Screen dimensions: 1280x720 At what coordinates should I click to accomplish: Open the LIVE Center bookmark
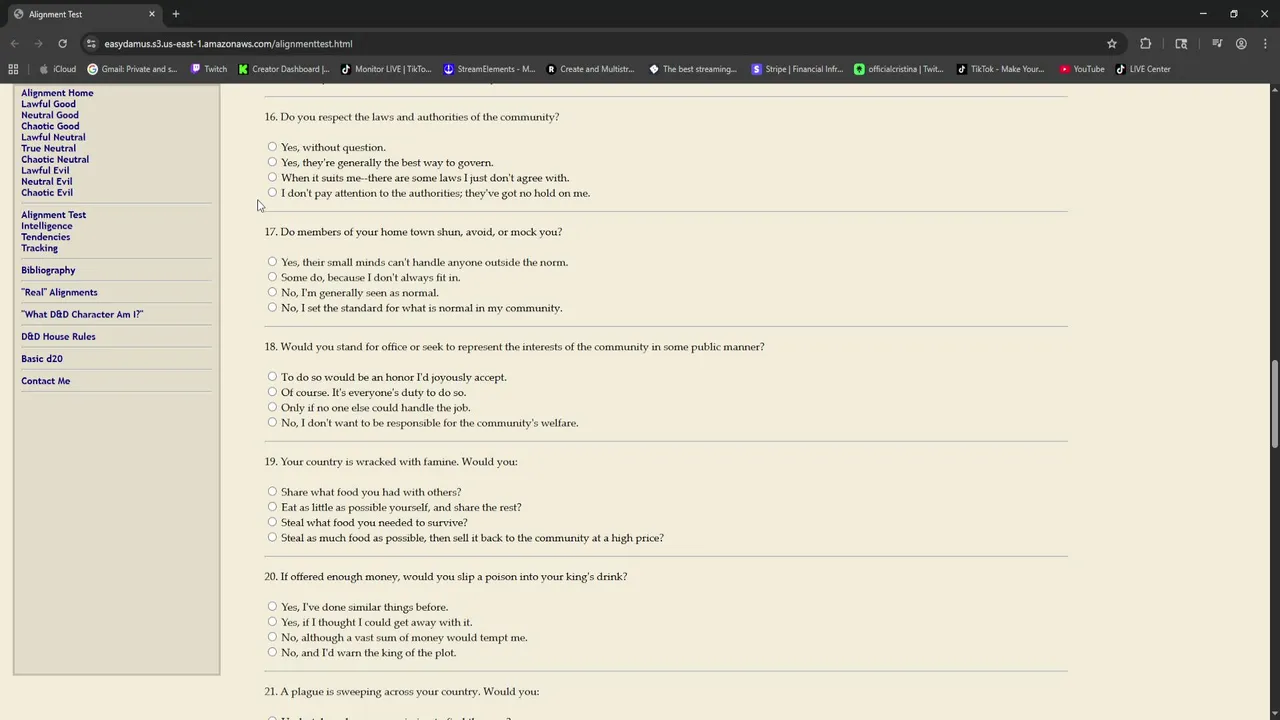1143,69
